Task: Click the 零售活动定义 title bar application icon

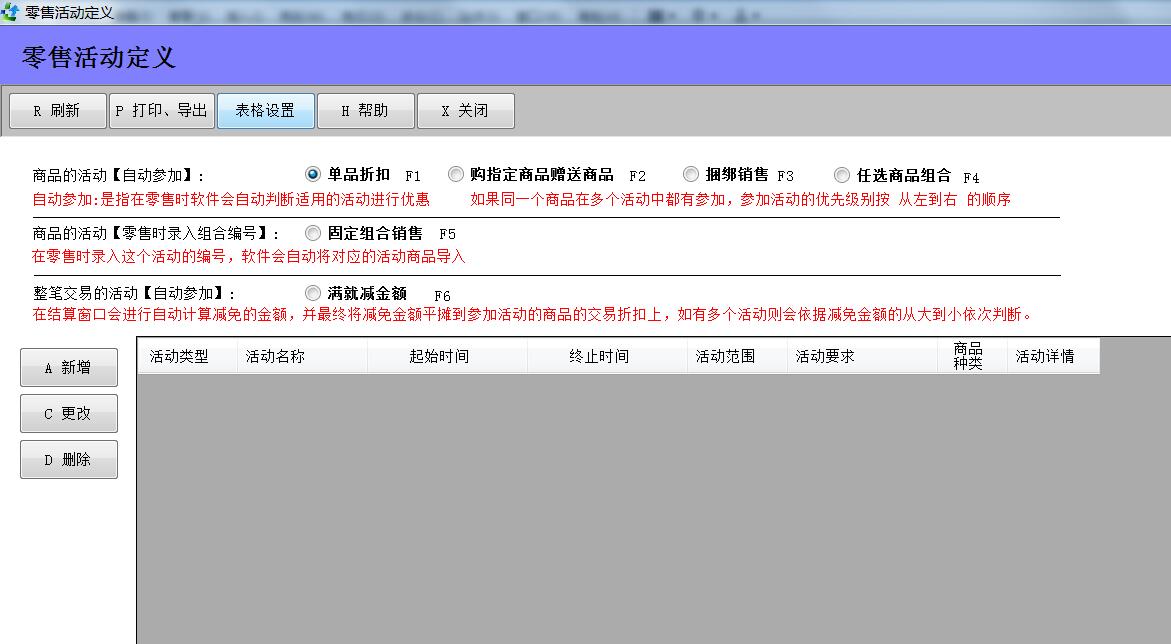Action: coord(10,9)
